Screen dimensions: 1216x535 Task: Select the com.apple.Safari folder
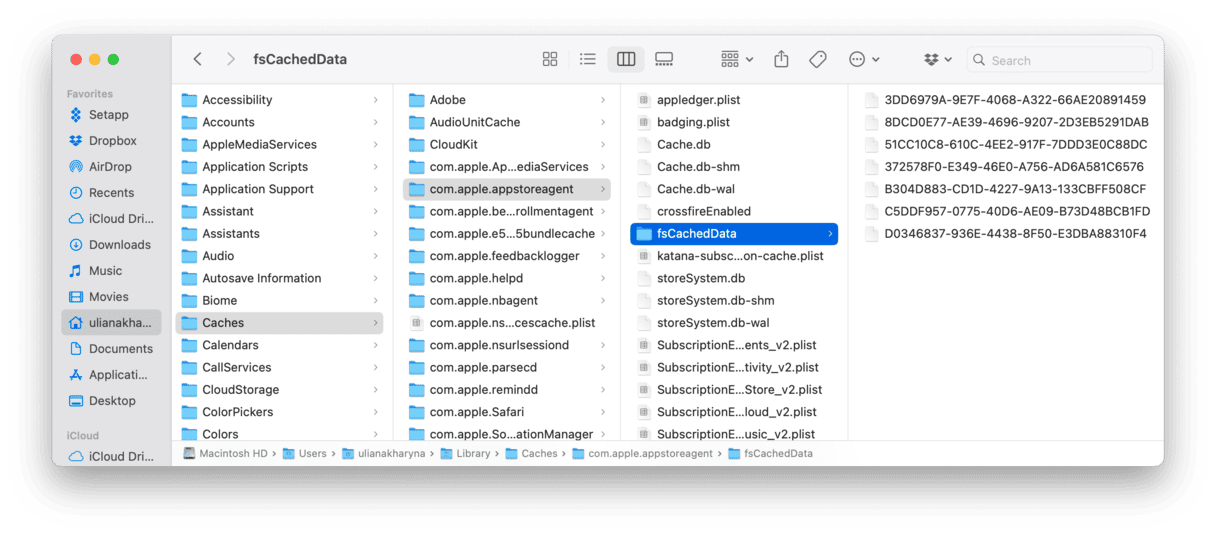point(507,412)
